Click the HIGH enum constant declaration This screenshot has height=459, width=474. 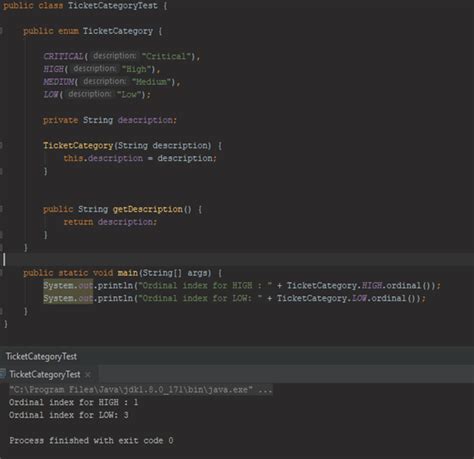(x=53, y=69)
